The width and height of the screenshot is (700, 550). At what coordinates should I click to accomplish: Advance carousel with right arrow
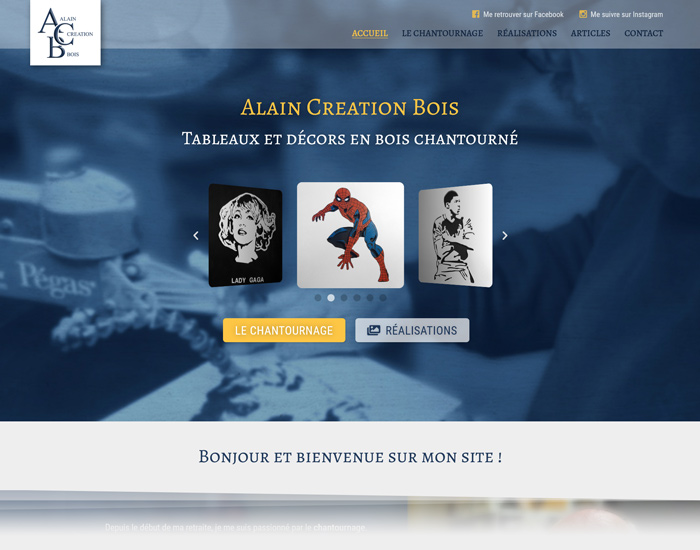(504, 235)
